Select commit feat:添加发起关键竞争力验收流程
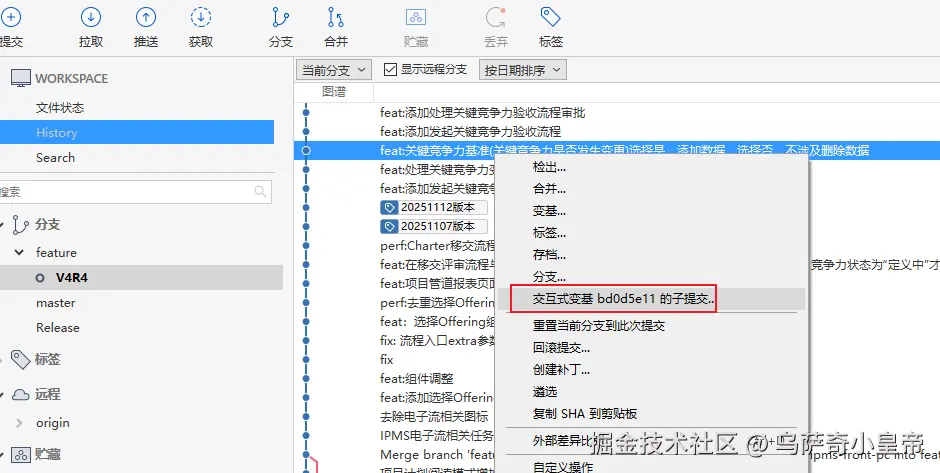Screen dimensions: 940x473 (x=471, y=131)
